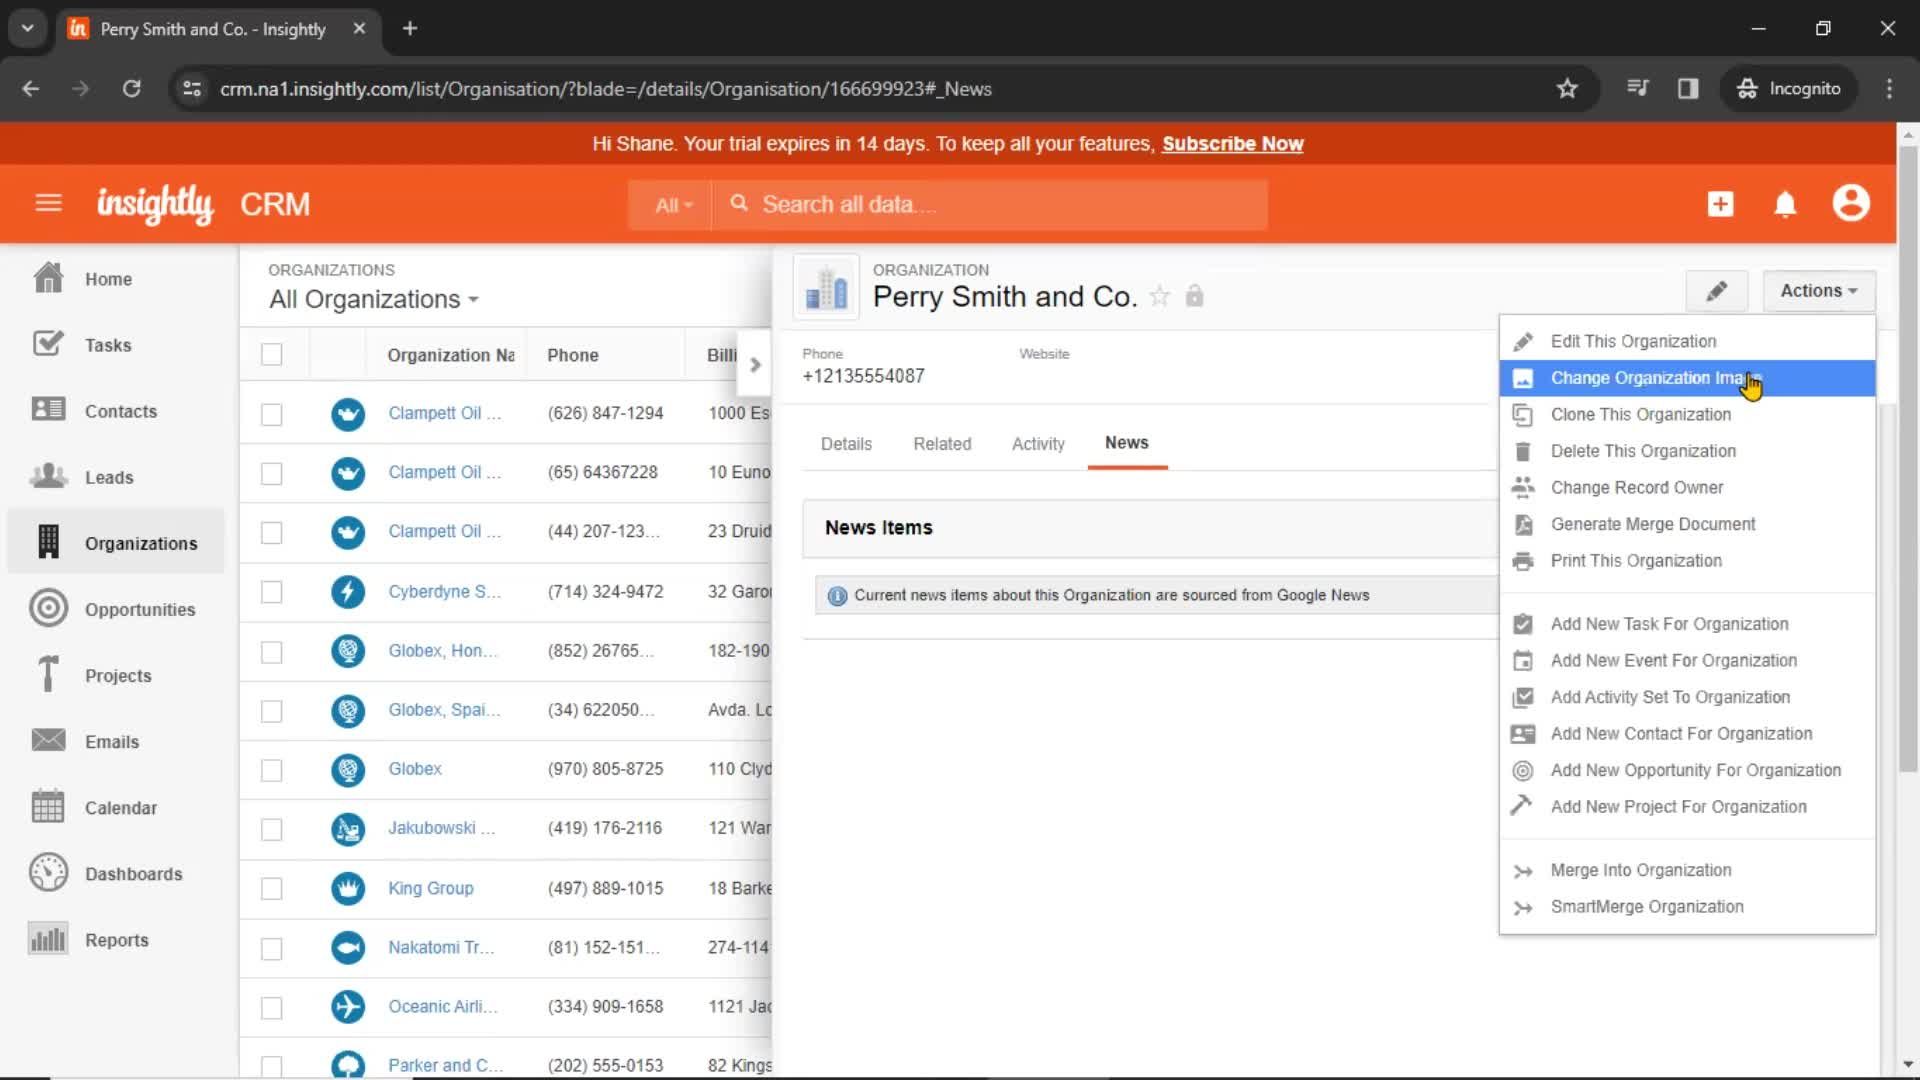The image size is (1920, 1080).
Task: Open Tasks in the sidebar
Action: [x=116, y=345]
